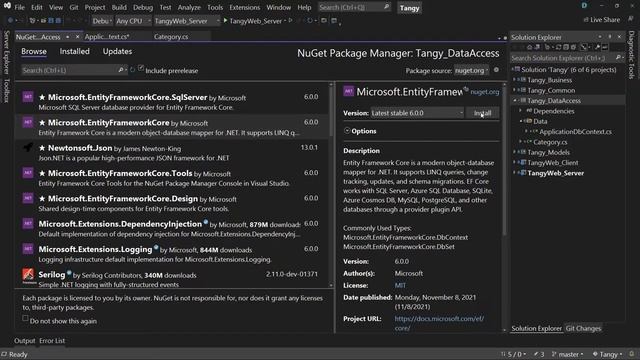The width and height of the screenshot is (640, 360).
Task: Click the notifications bell in status bar
Action: (632, 354)
